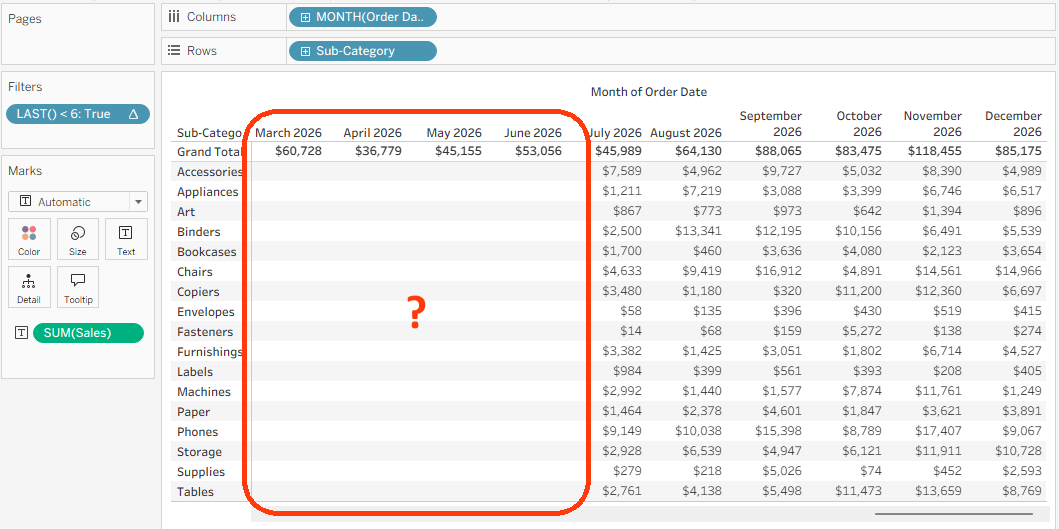Select the Supplies row label
The width and height of the screenshot is (1059, 529).
[201, 472]
